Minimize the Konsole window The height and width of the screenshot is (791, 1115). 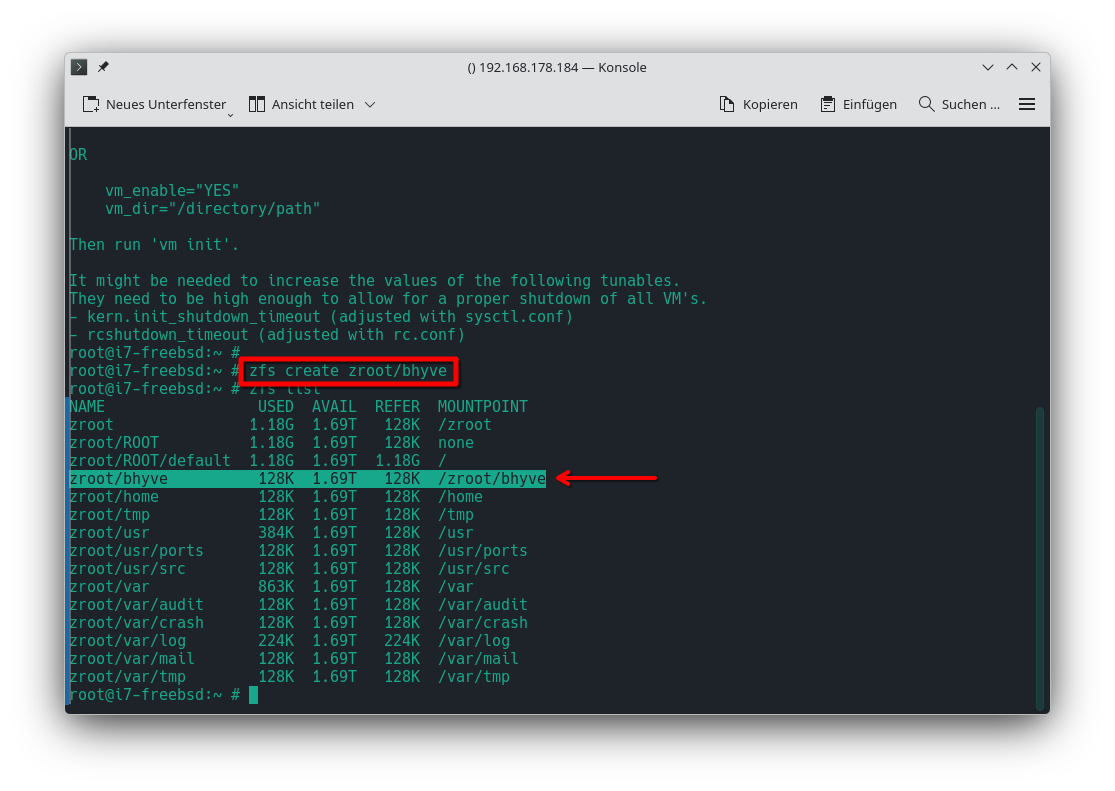click(988, 67)
